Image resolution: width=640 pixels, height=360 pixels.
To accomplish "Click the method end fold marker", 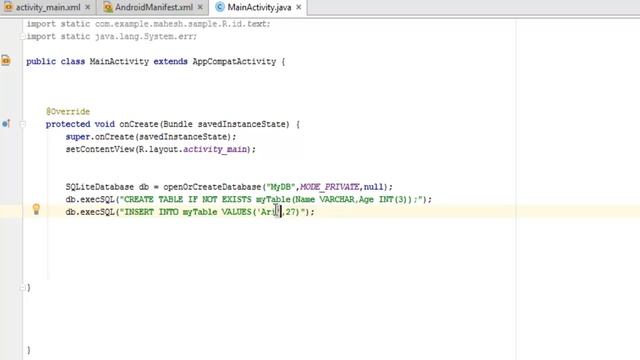I will [x=22, y=288].
